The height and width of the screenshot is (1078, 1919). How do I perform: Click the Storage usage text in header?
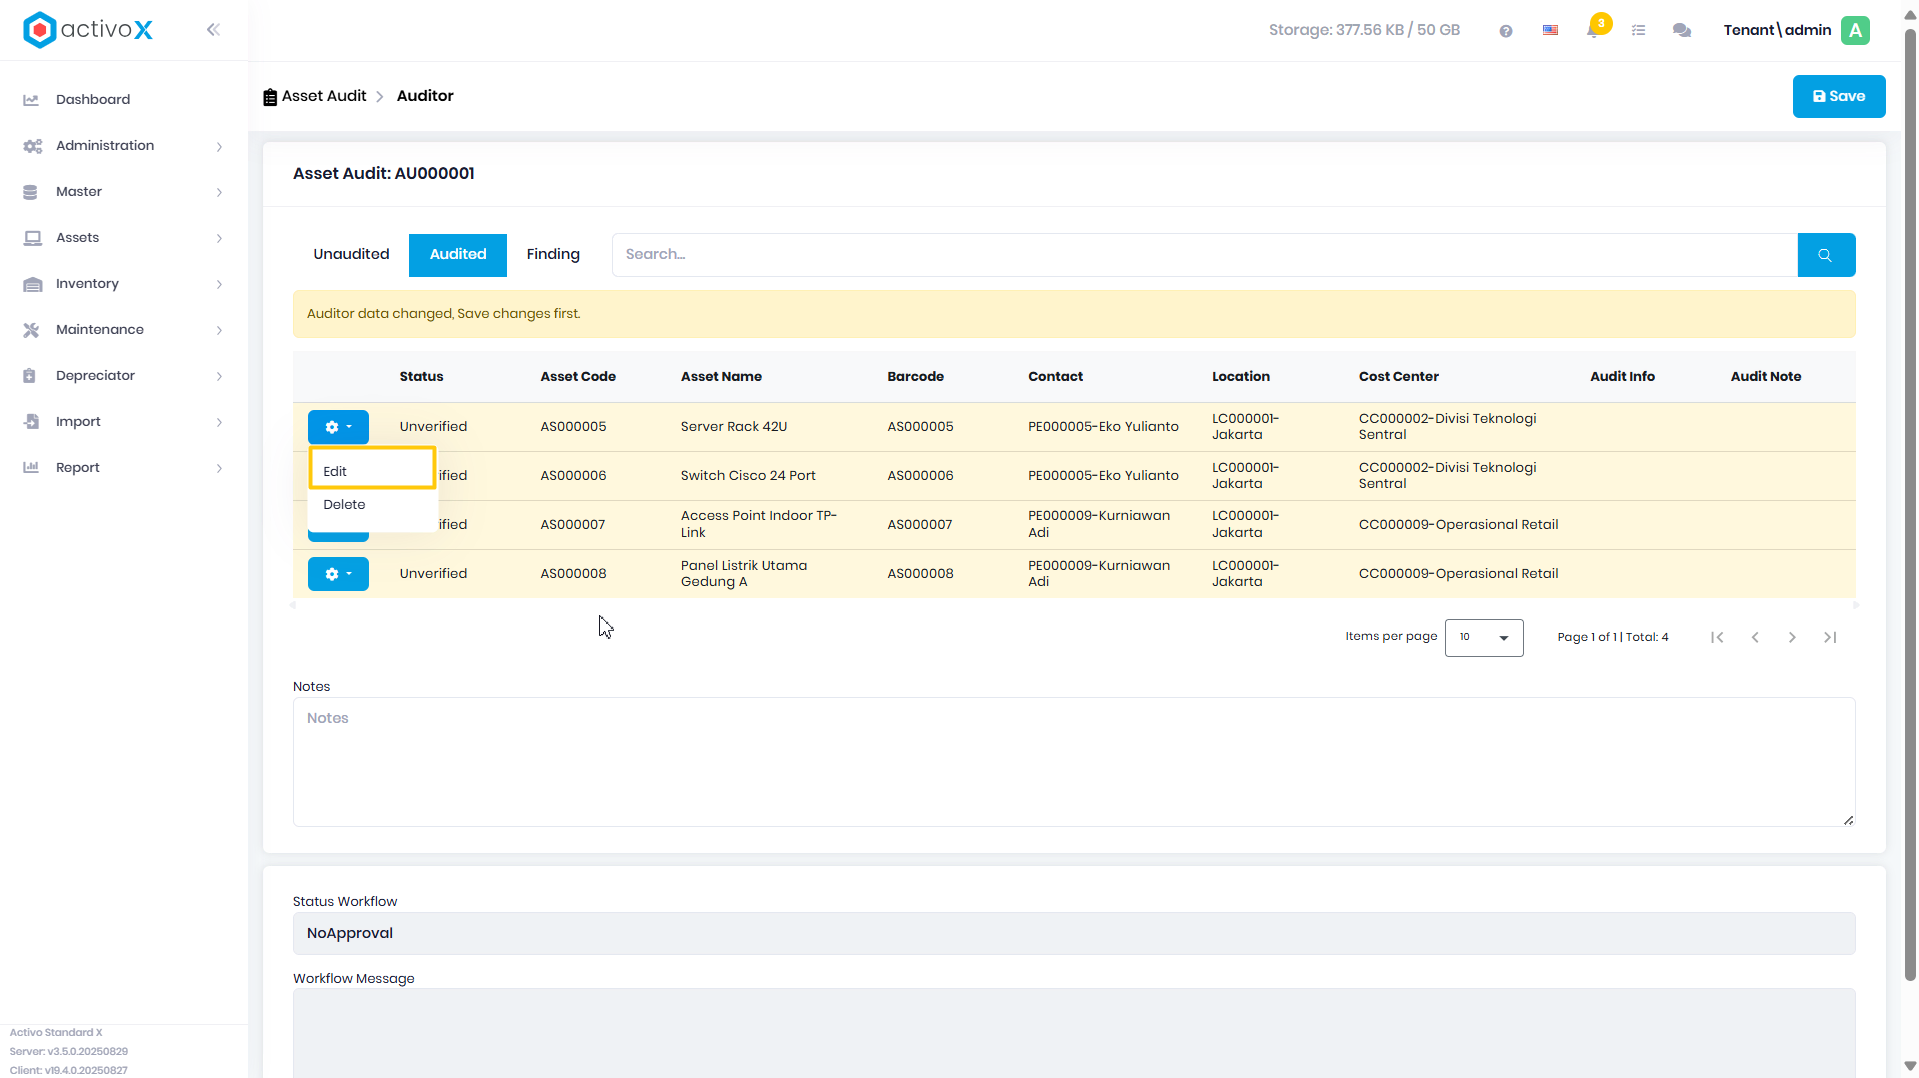tap(1364, 30)
